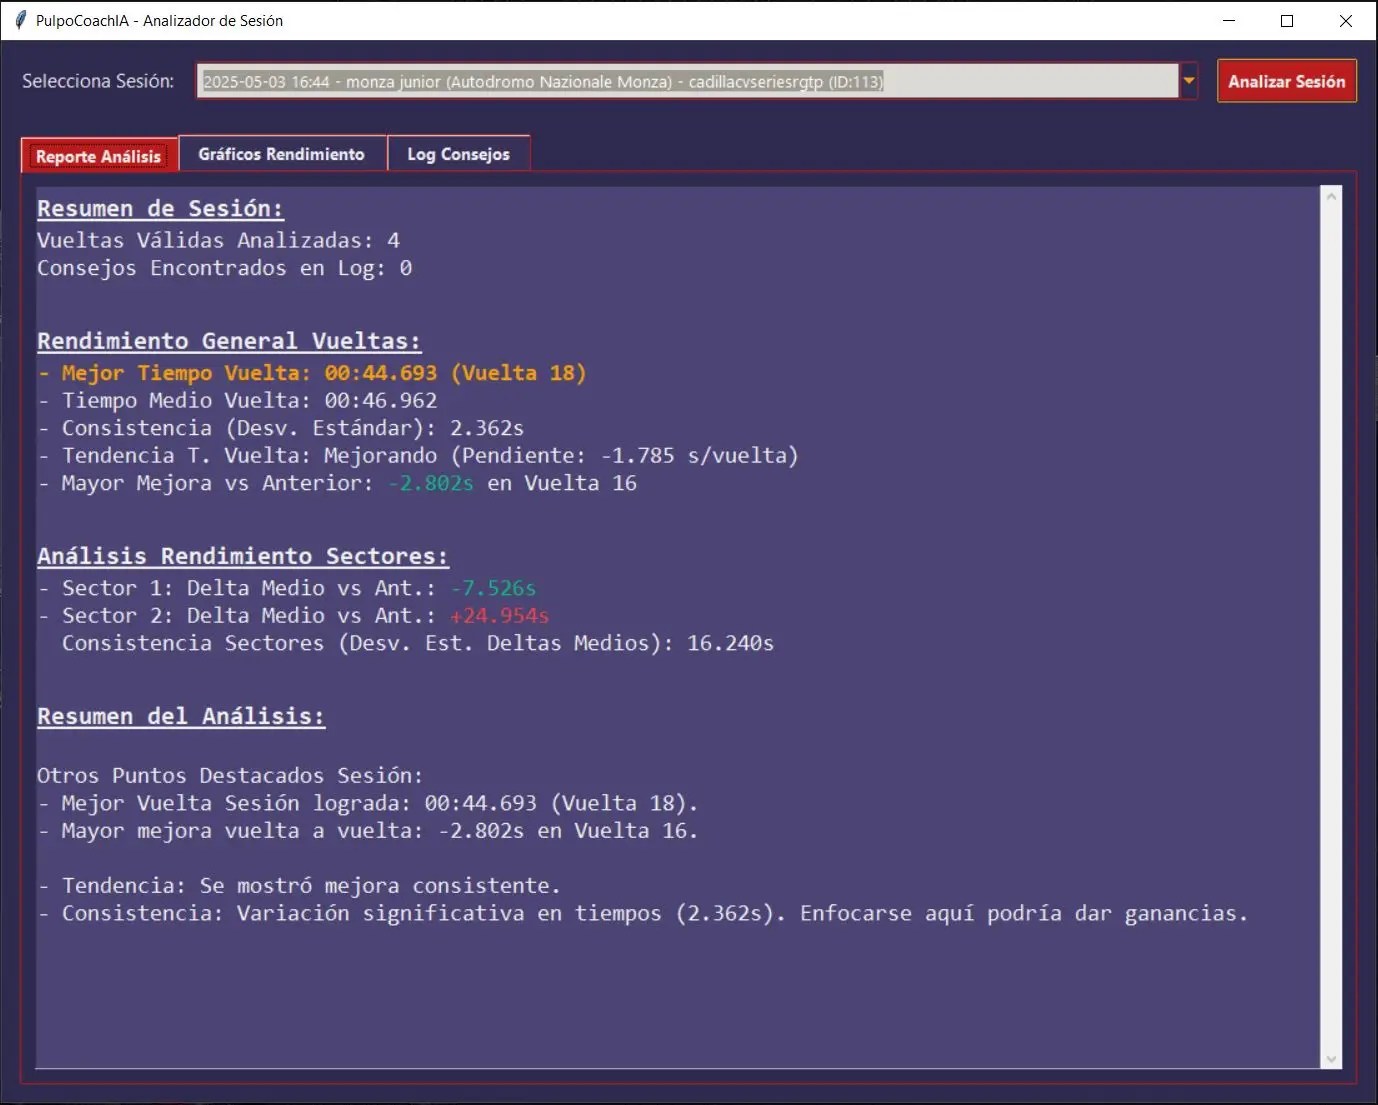The width and height of the screenshot is (1378, 1105).
Task: Click 'Otros Puntos Destacados Sesión:' line
Action: 230,775
